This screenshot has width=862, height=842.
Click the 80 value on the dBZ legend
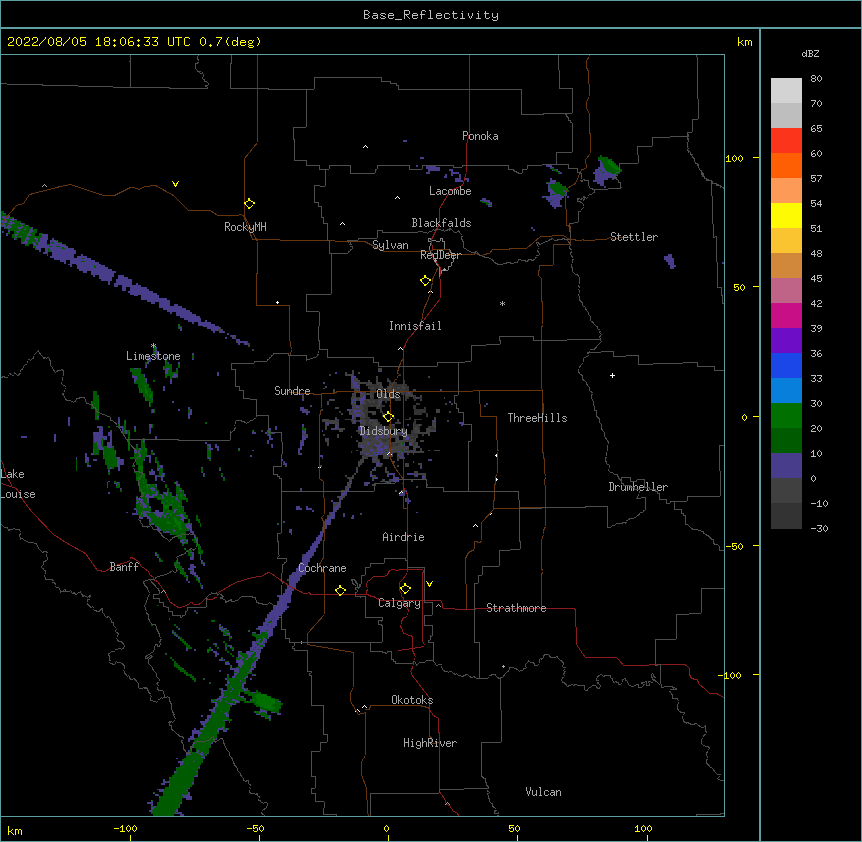(x=816, y=79)
